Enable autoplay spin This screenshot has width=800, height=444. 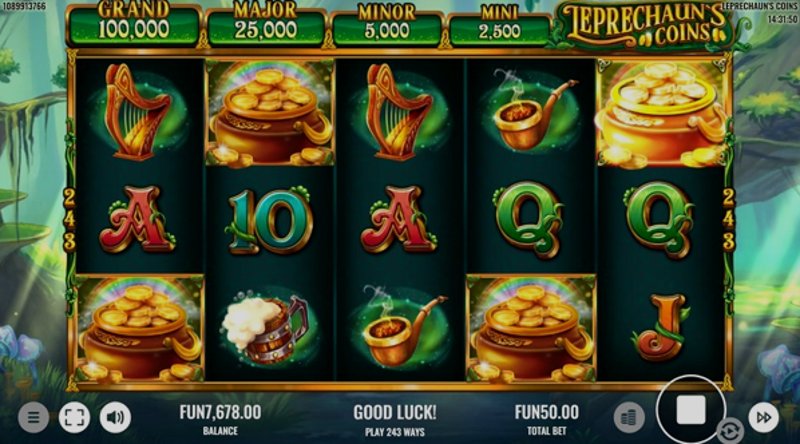[730, 431]
